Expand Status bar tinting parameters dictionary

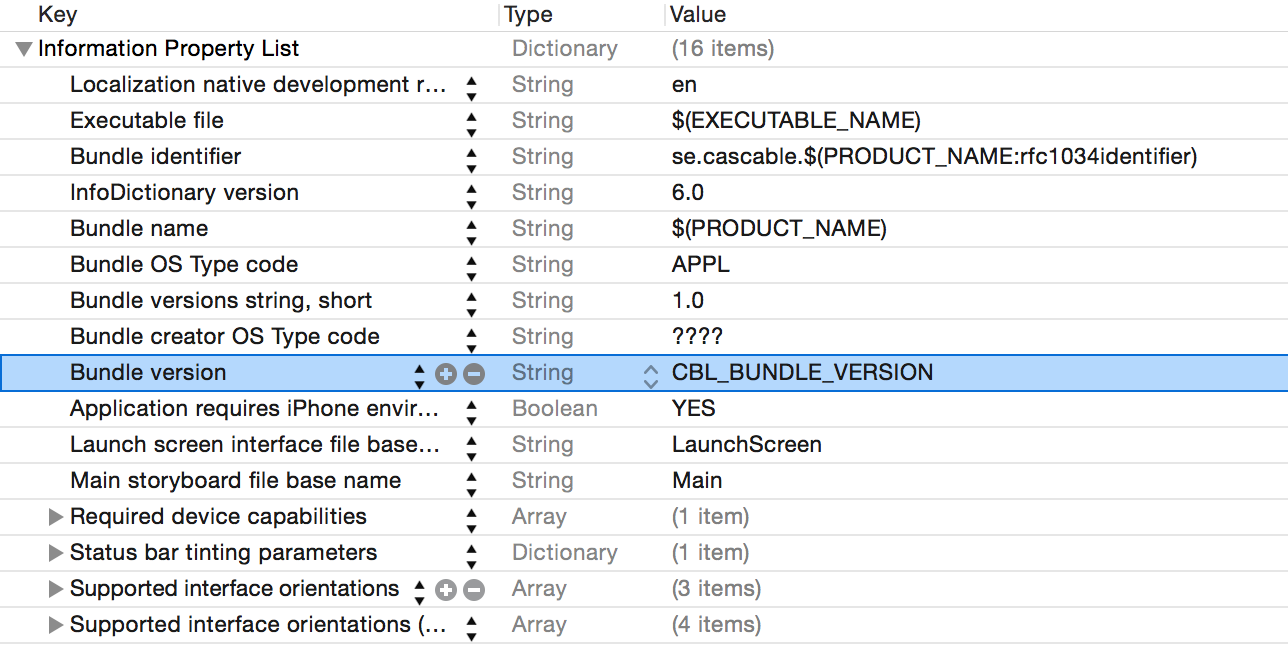click(56, 553)
